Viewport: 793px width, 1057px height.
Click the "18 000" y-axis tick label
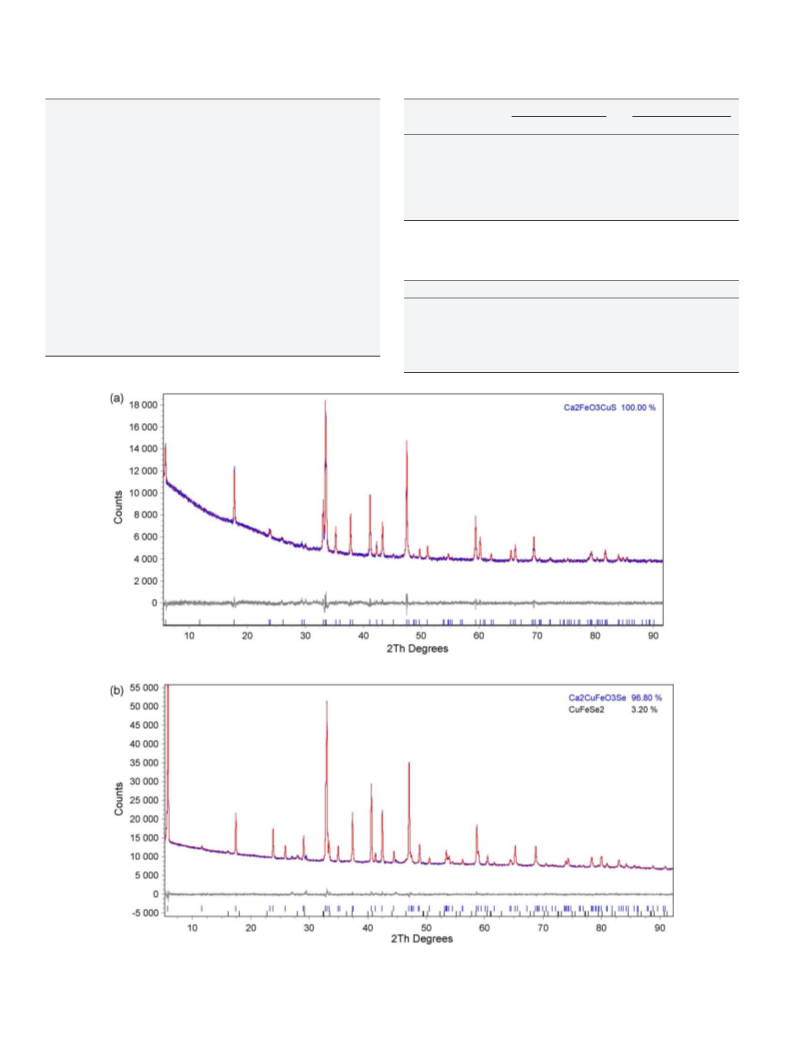143,405
